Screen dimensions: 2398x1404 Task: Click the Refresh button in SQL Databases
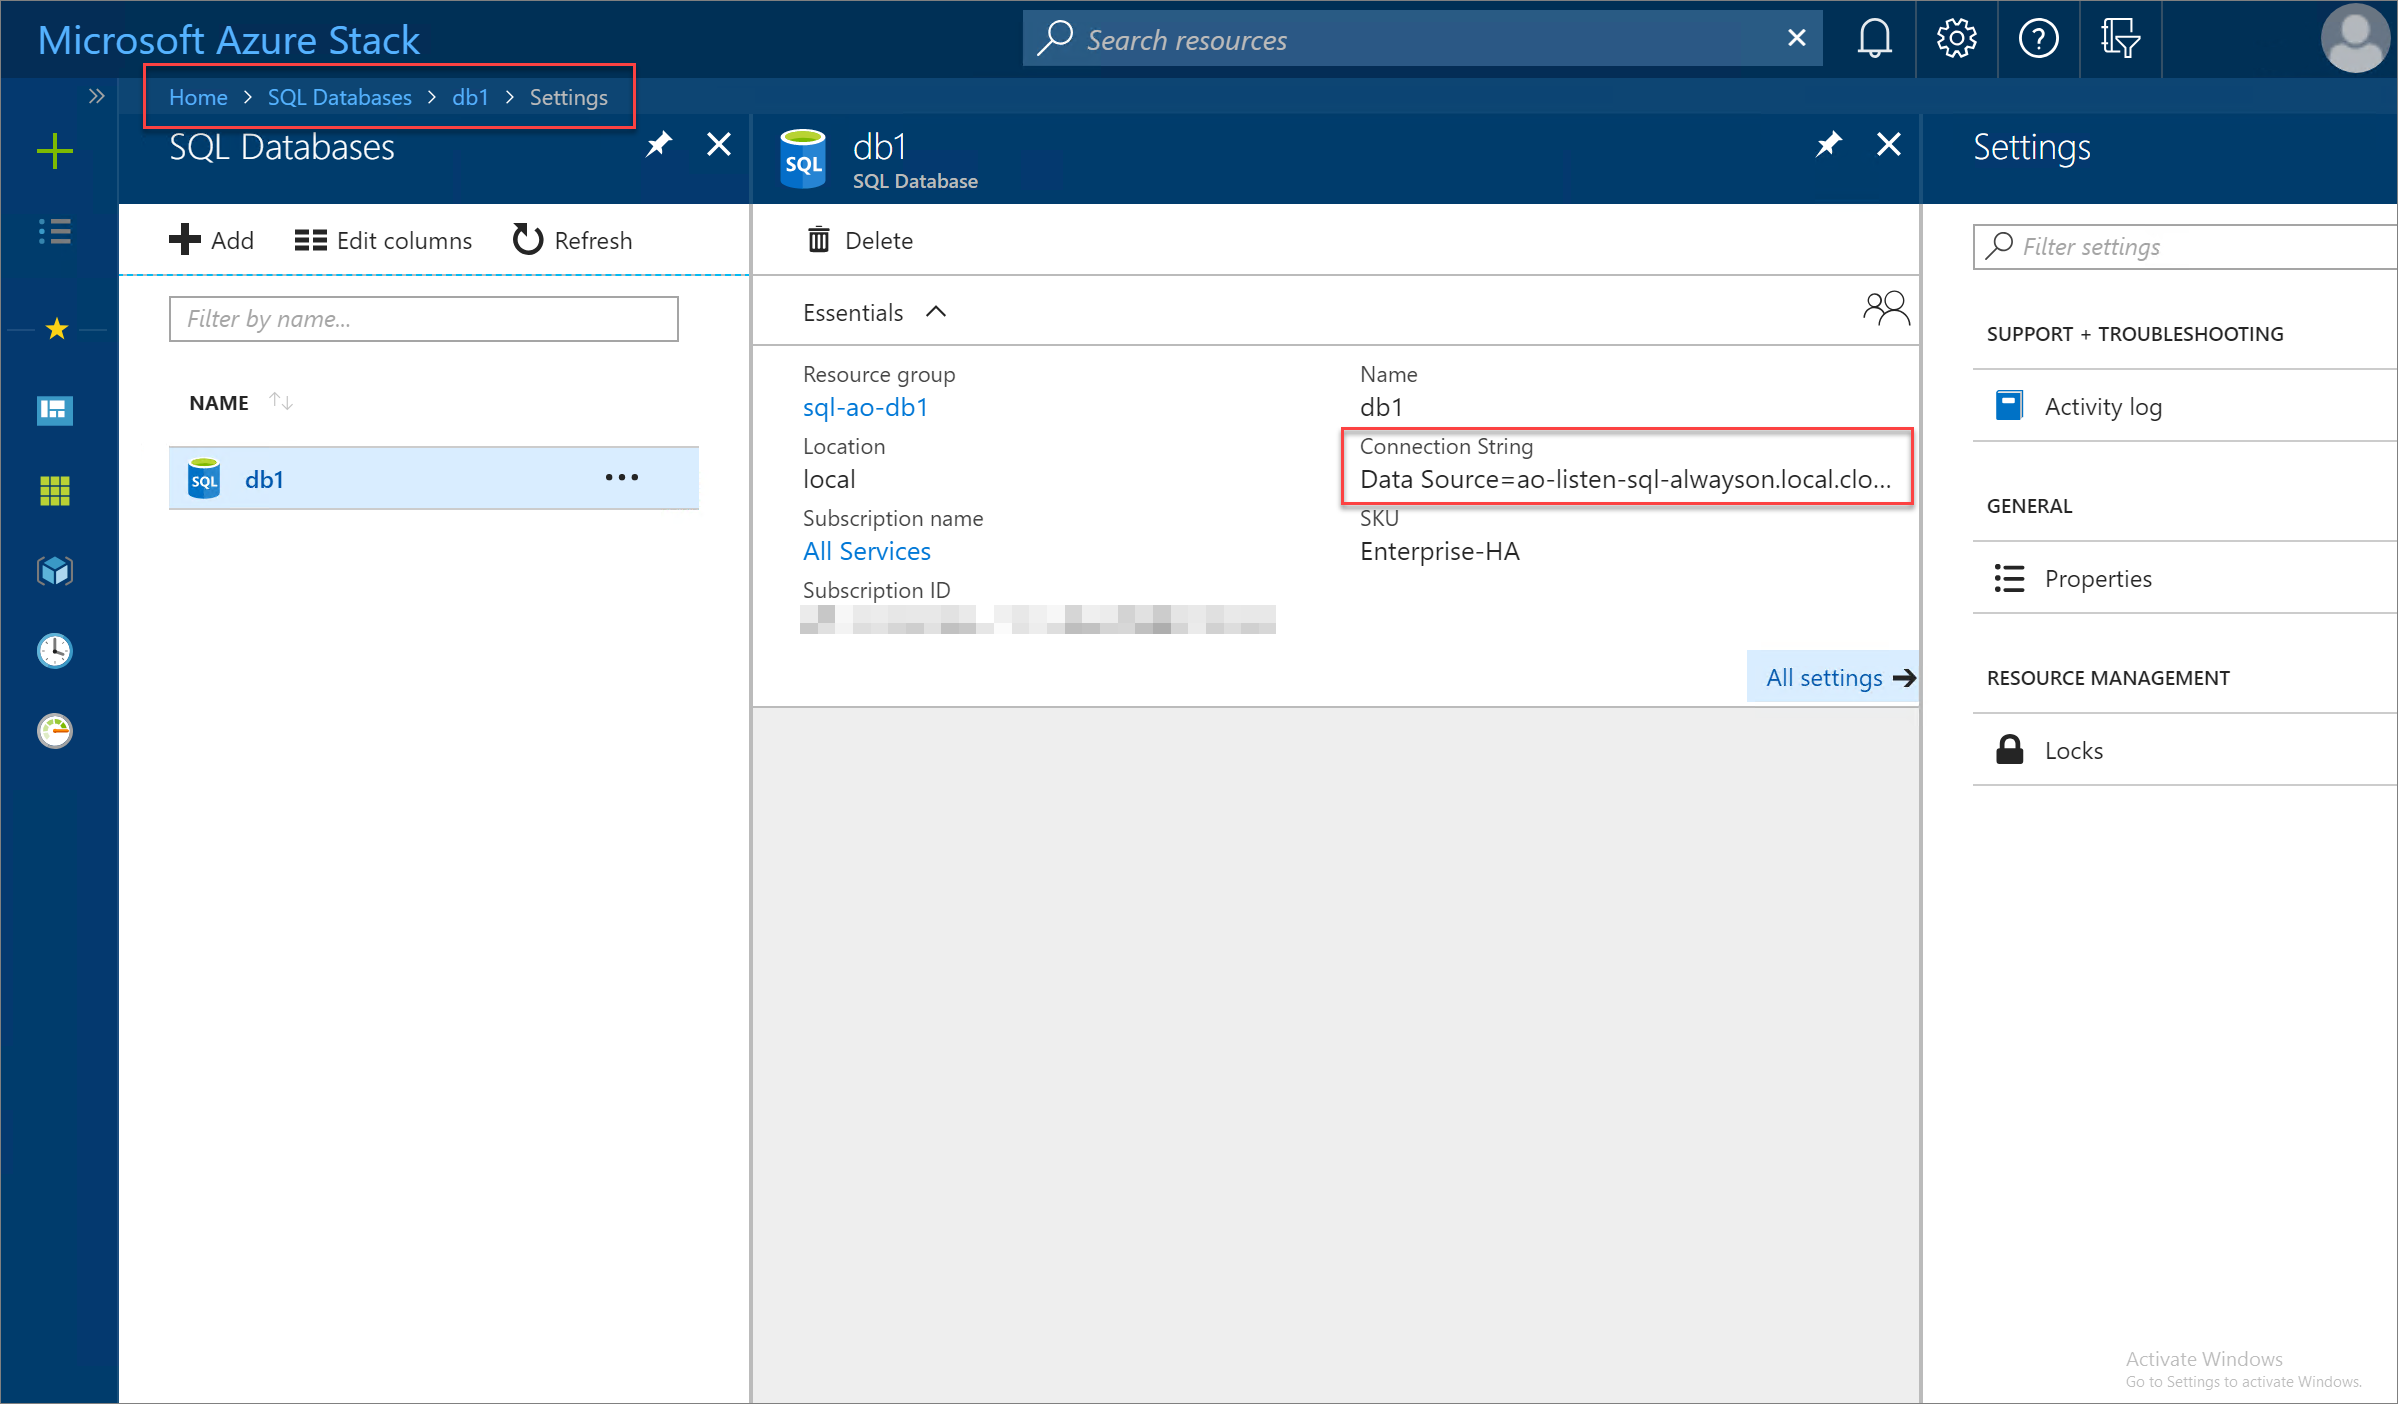pyautogui.click(x=568, y=239)
